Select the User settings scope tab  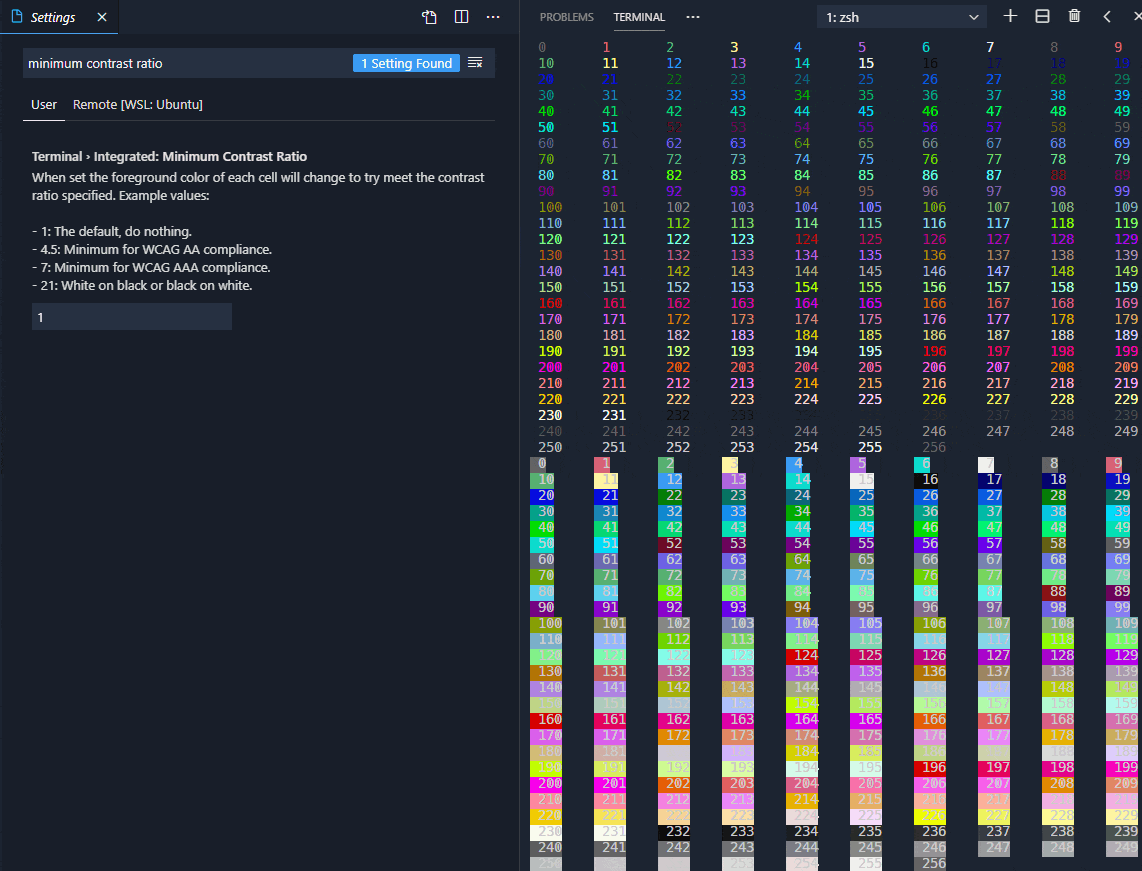coord(44,103)
